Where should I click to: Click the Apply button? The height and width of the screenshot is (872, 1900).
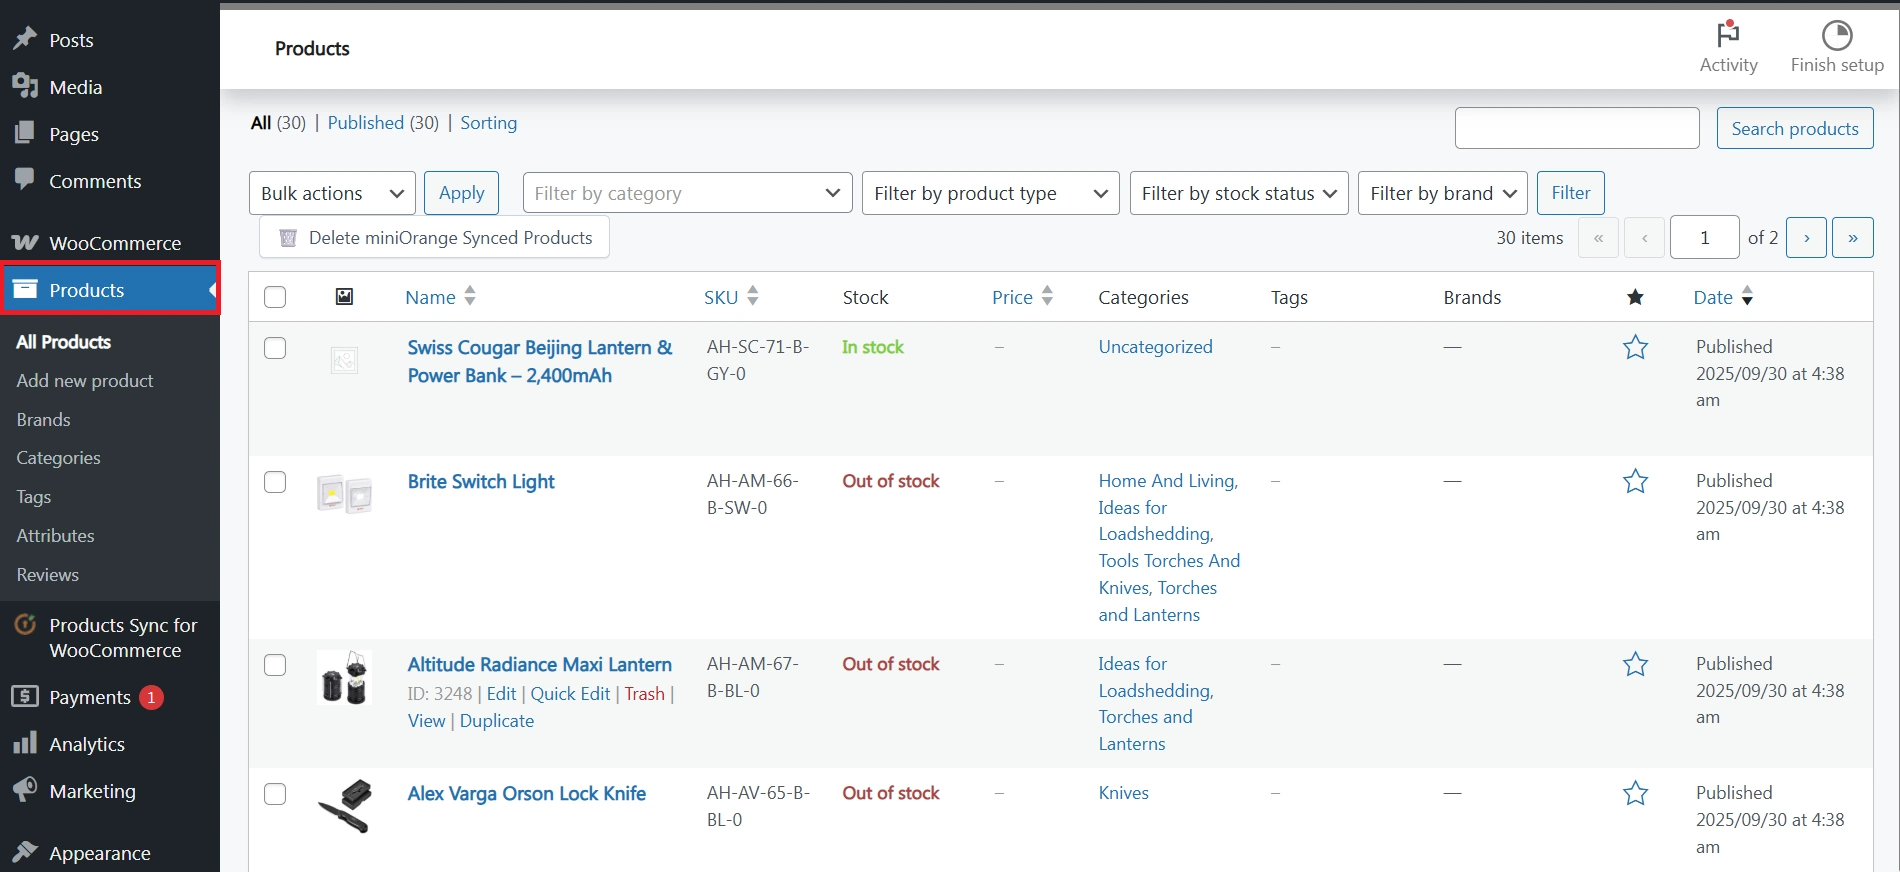coord(461,193)
